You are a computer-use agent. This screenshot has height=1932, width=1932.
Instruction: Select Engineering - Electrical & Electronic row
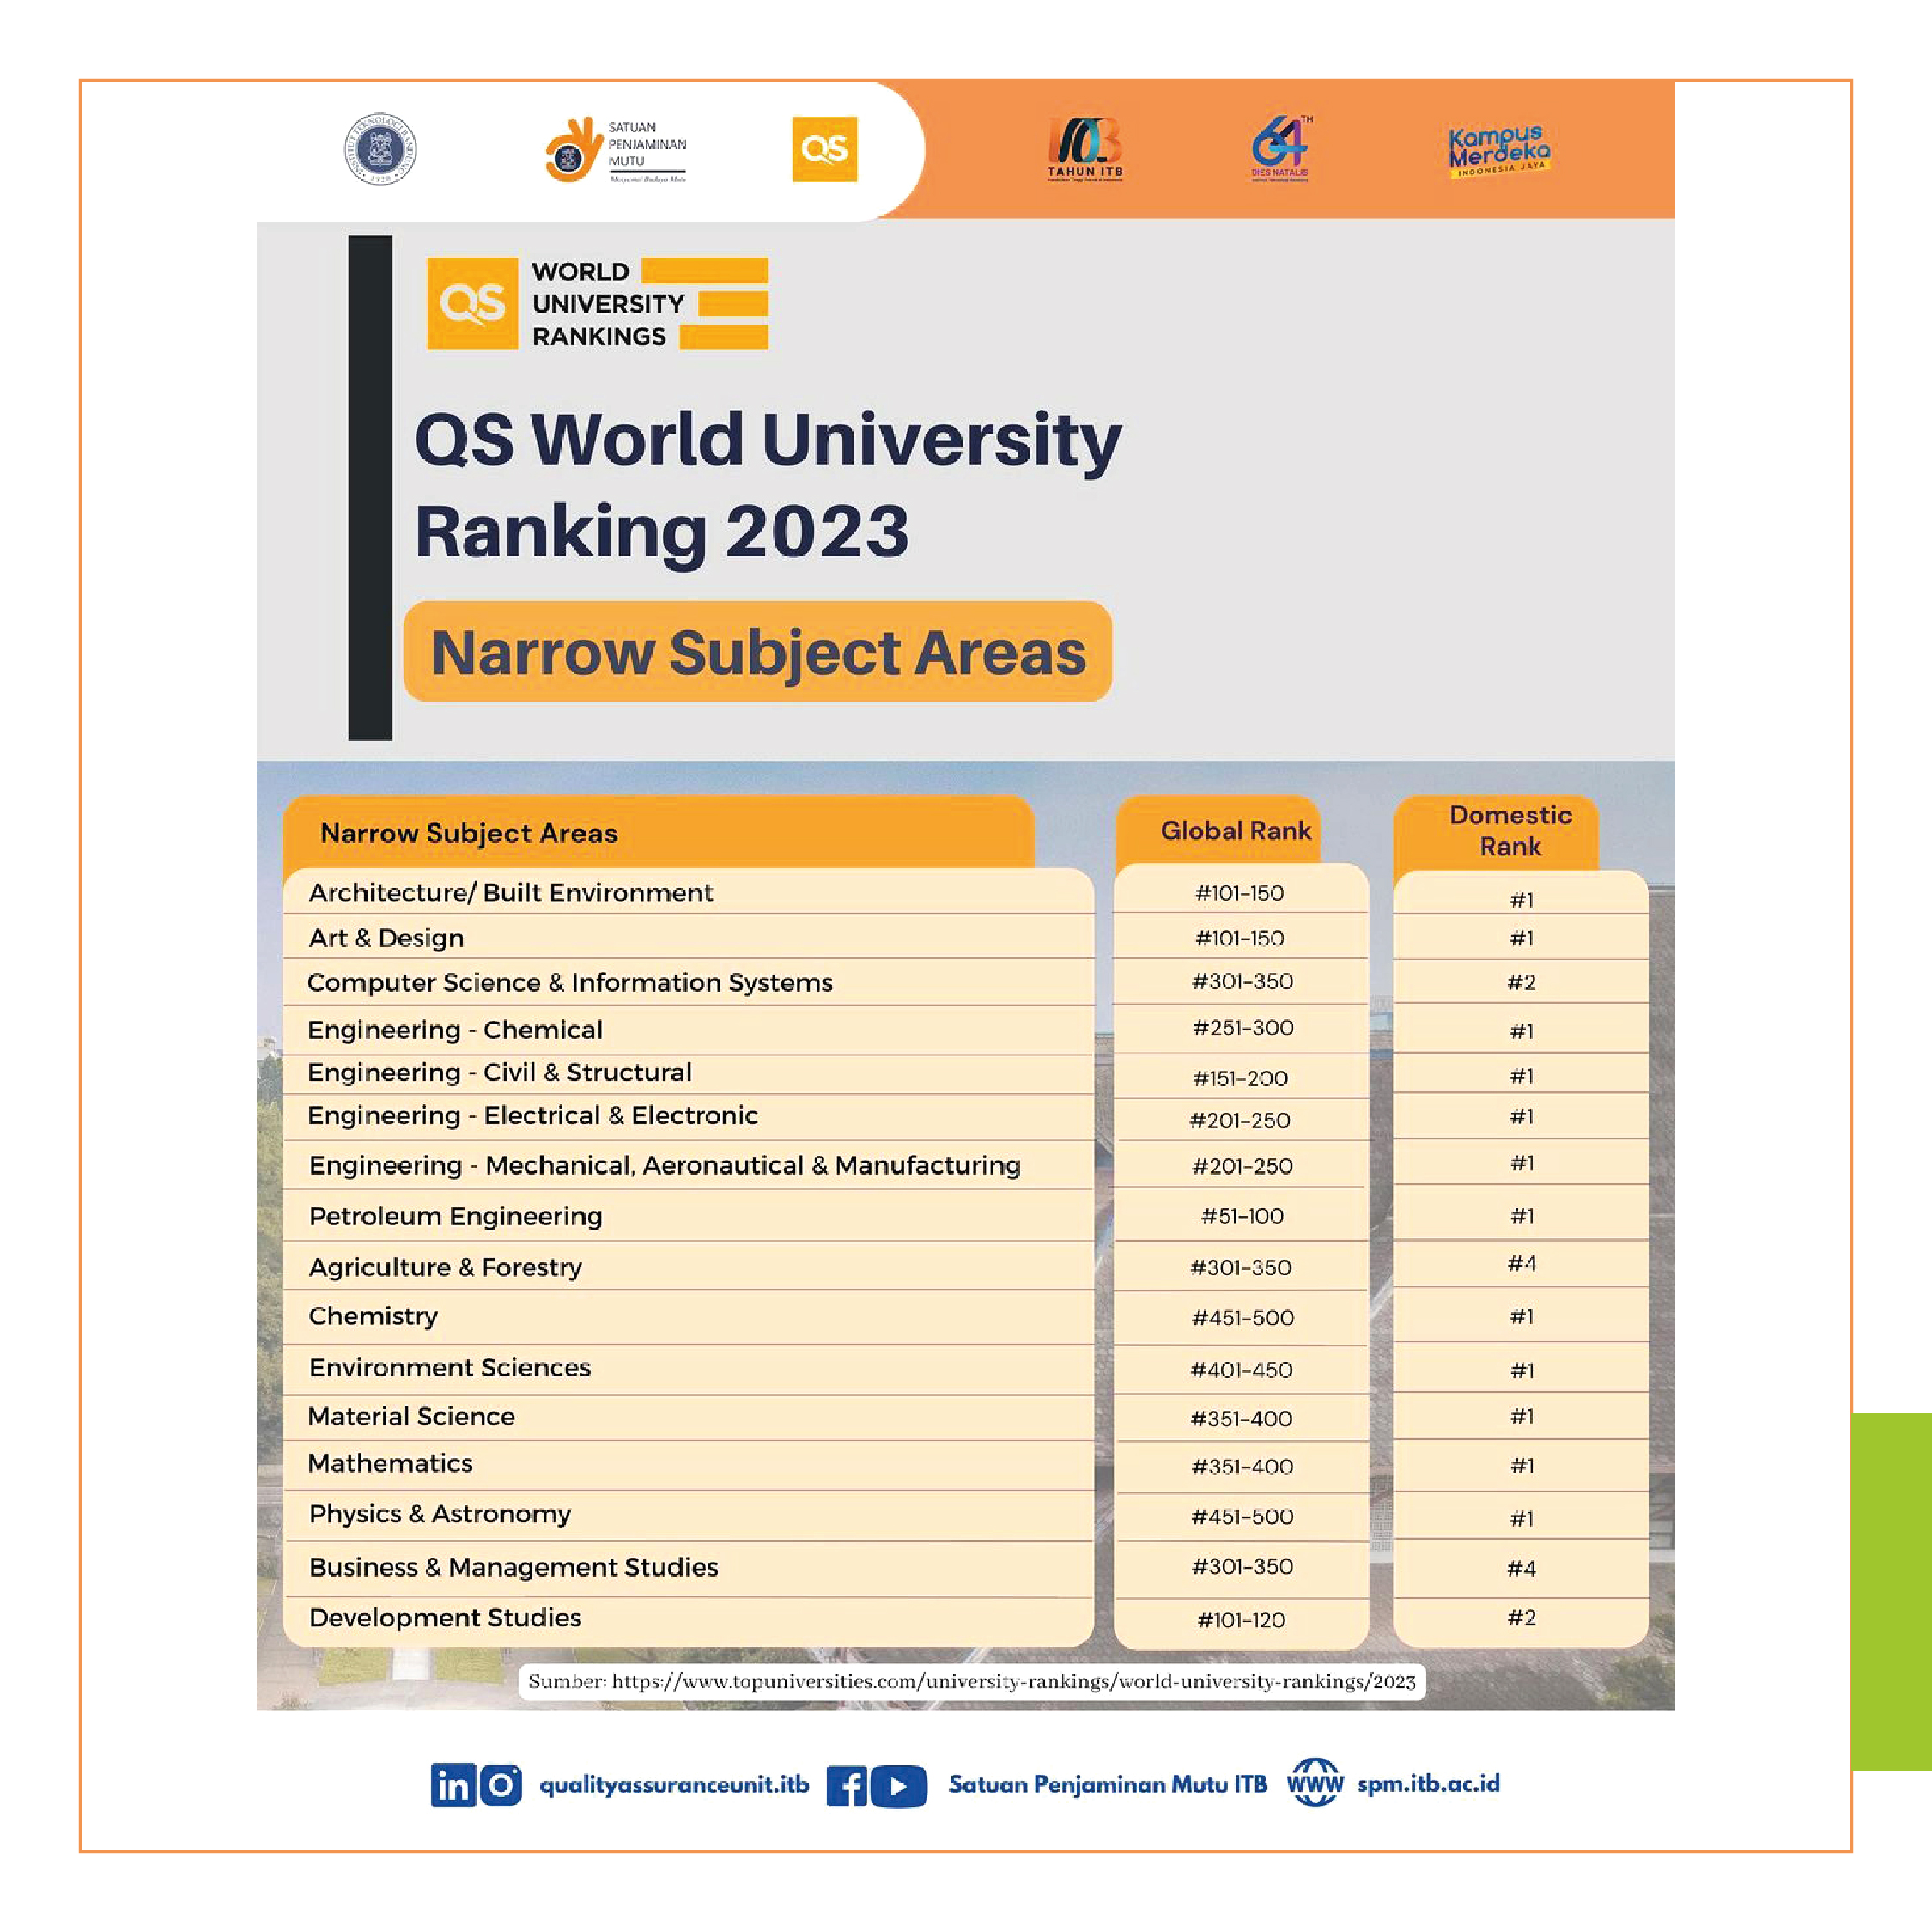tap(688, 1116)
